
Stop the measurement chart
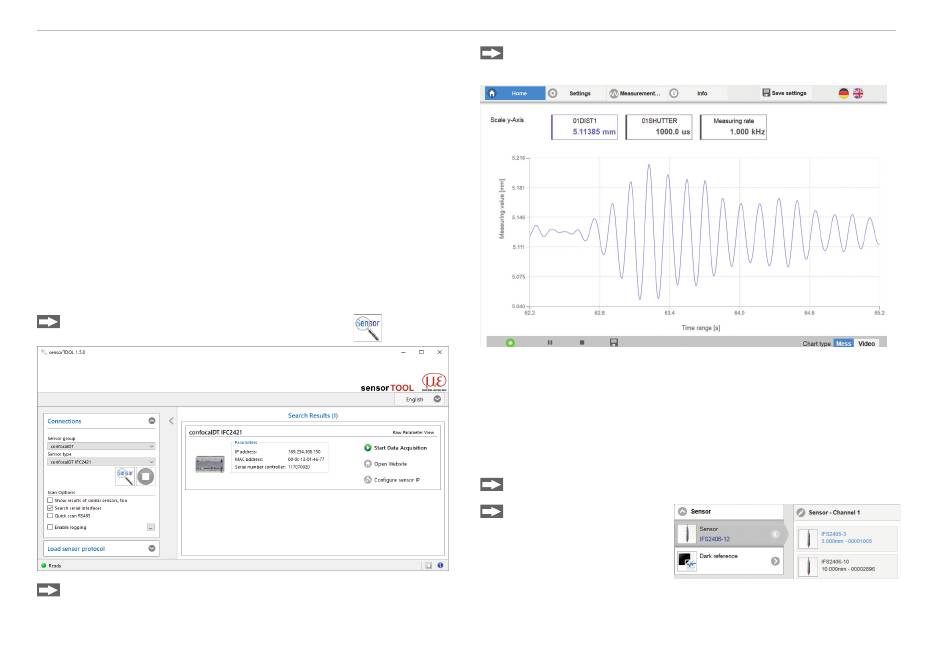coord(582,343)
